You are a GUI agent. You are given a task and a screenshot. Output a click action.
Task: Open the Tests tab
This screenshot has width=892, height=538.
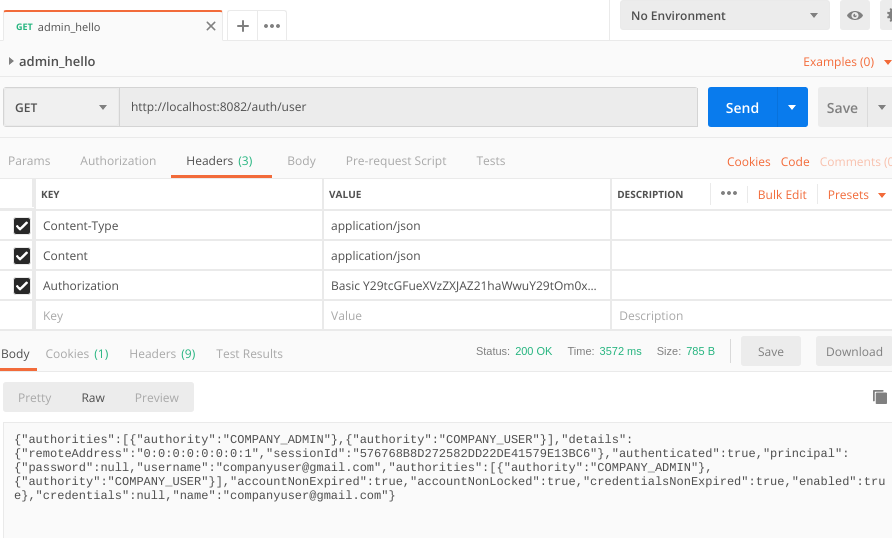click(x=490, y=161)
